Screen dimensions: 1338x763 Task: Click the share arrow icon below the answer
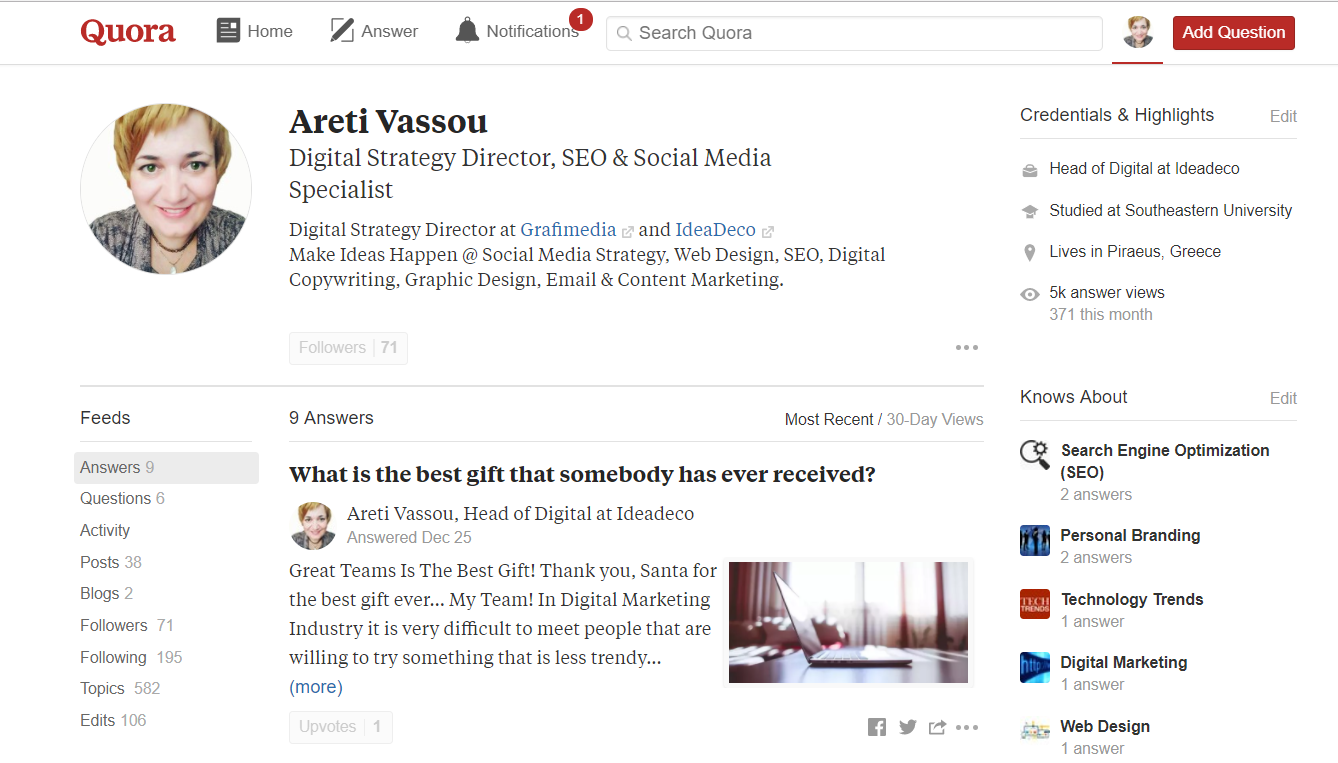[x=937, y=727]
